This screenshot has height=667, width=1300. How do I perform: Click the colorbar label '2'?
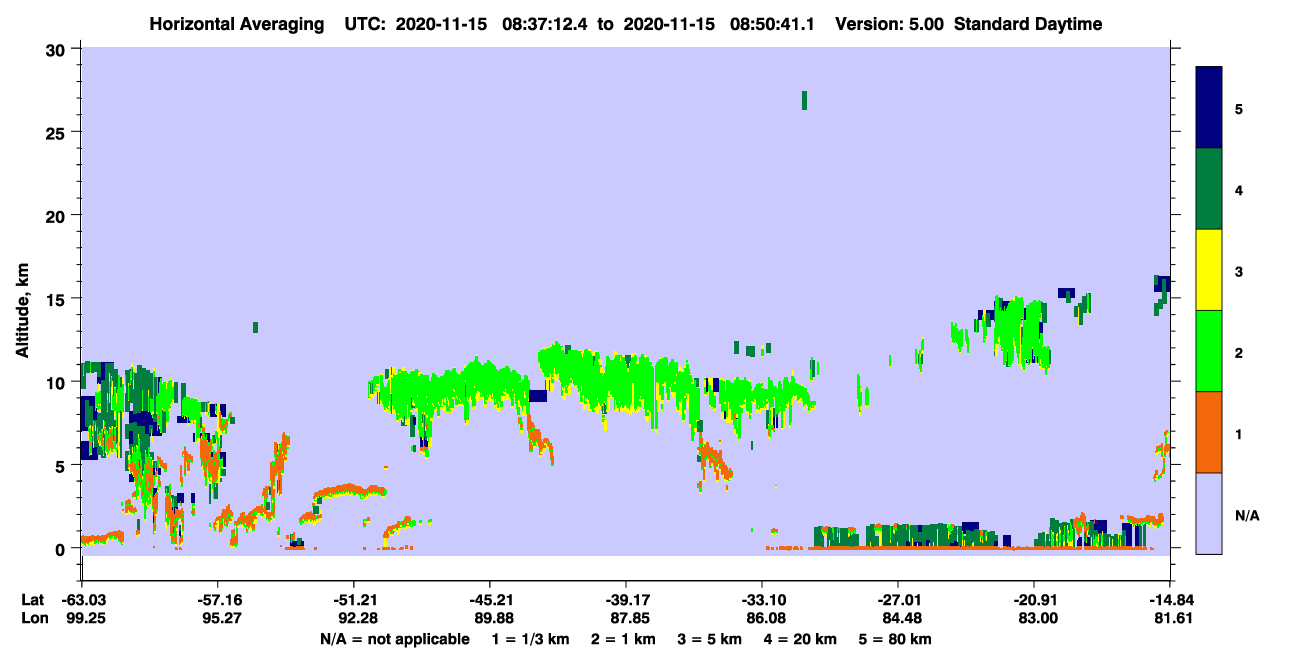[1238, 352]
